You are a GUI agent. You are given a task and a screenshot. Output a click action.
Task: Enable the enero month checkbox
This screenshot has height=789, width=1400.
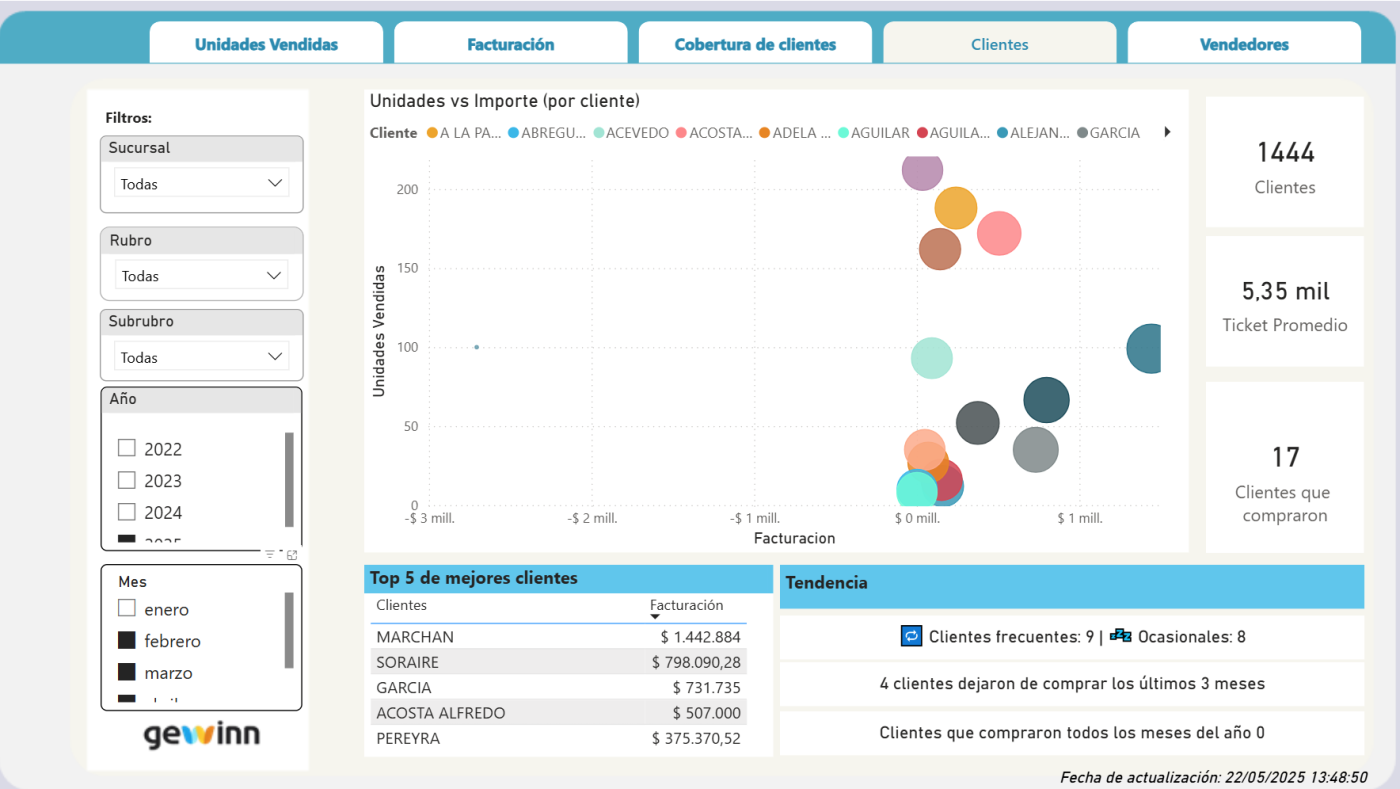pyautogui.click(x=127, y=608)
